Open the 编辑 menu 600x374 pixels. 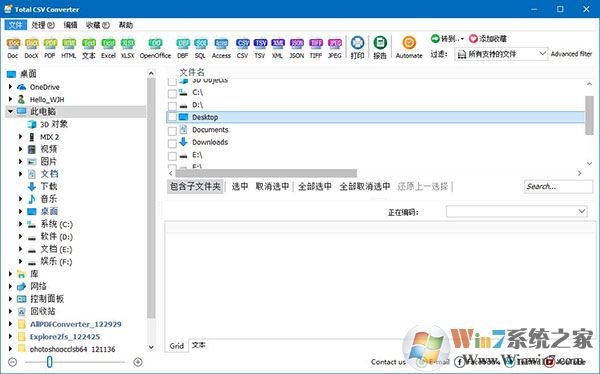pos(70,25)
